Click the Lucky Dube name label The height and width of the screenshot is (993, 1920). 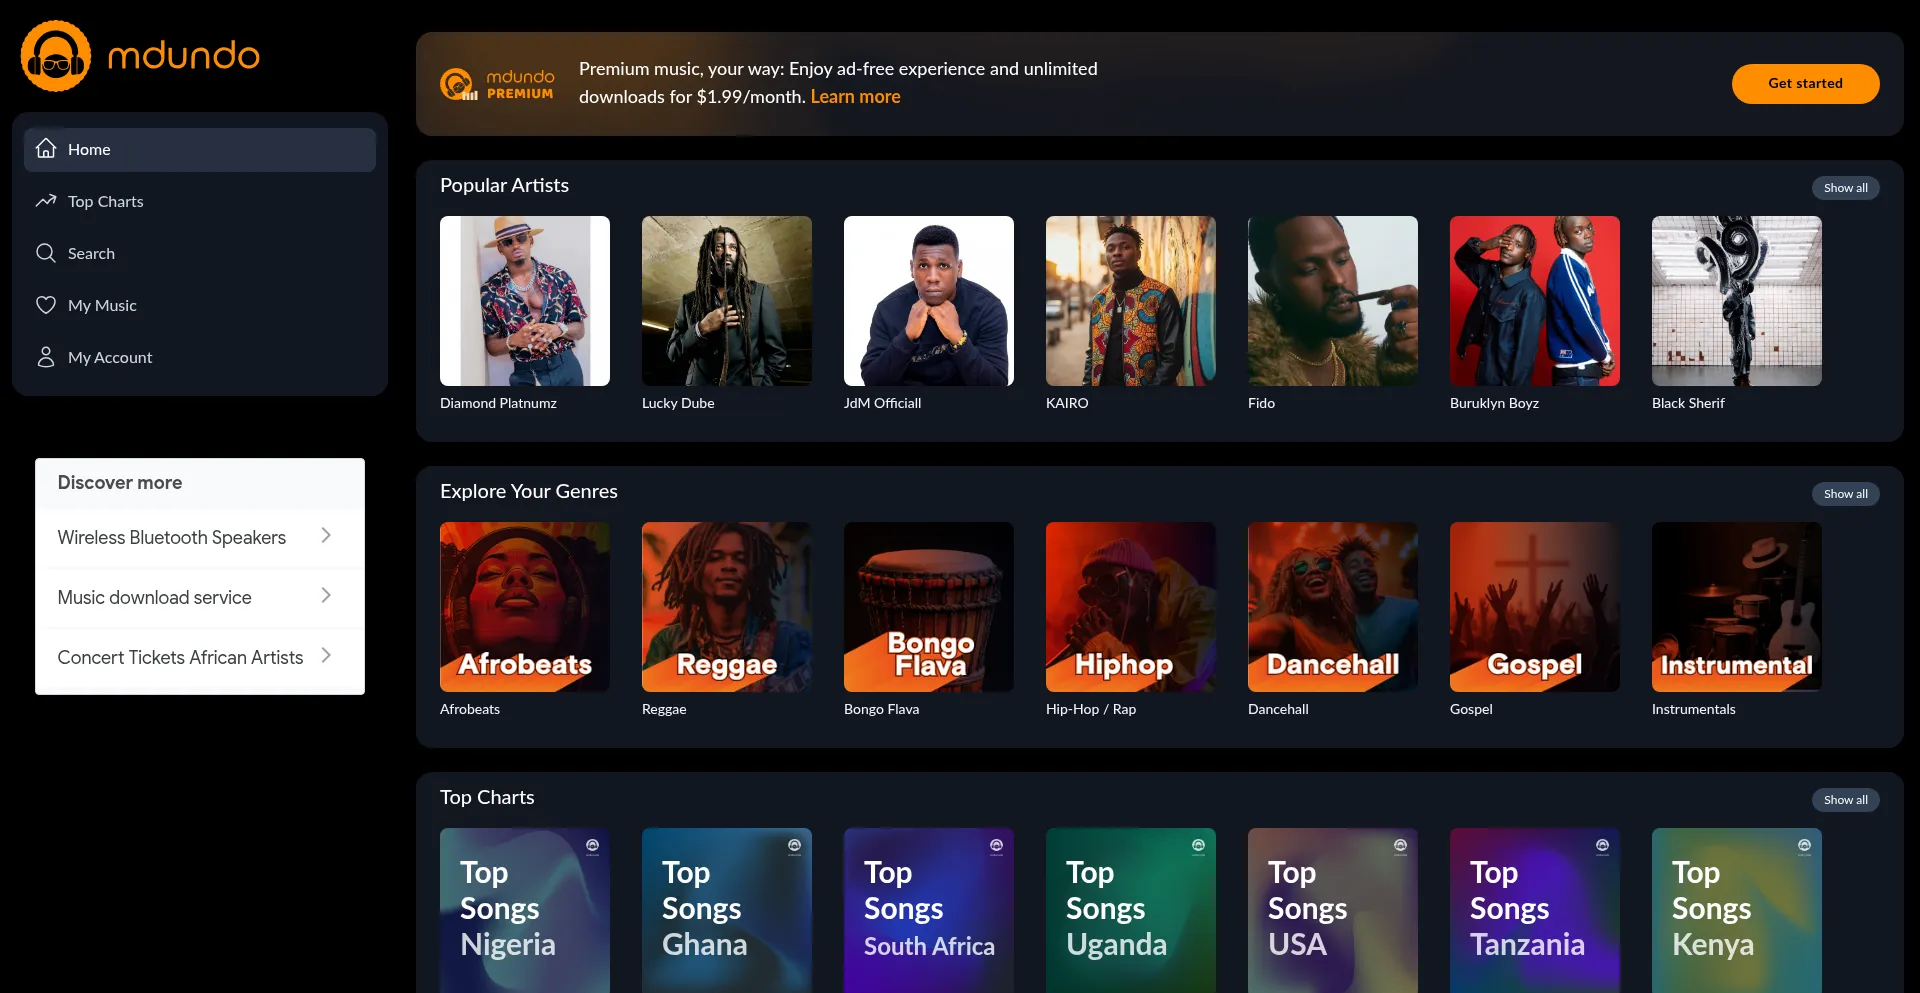tap(678, 403)
